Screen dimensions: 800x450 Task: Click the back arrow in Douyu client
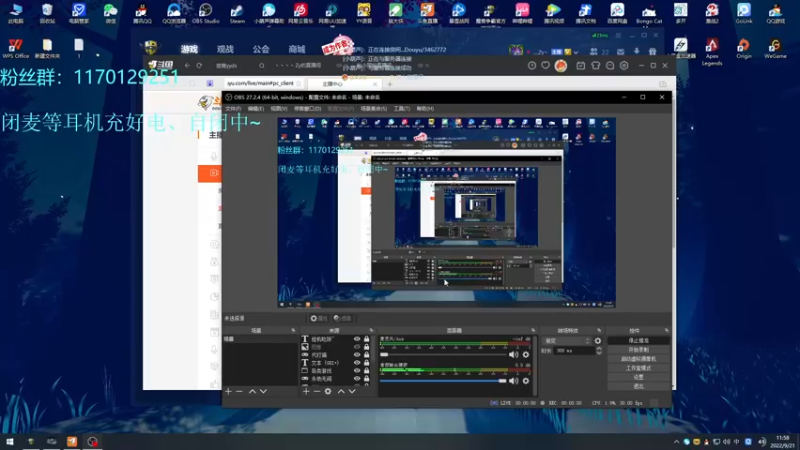pyautogui.click(x=187, y=66)
